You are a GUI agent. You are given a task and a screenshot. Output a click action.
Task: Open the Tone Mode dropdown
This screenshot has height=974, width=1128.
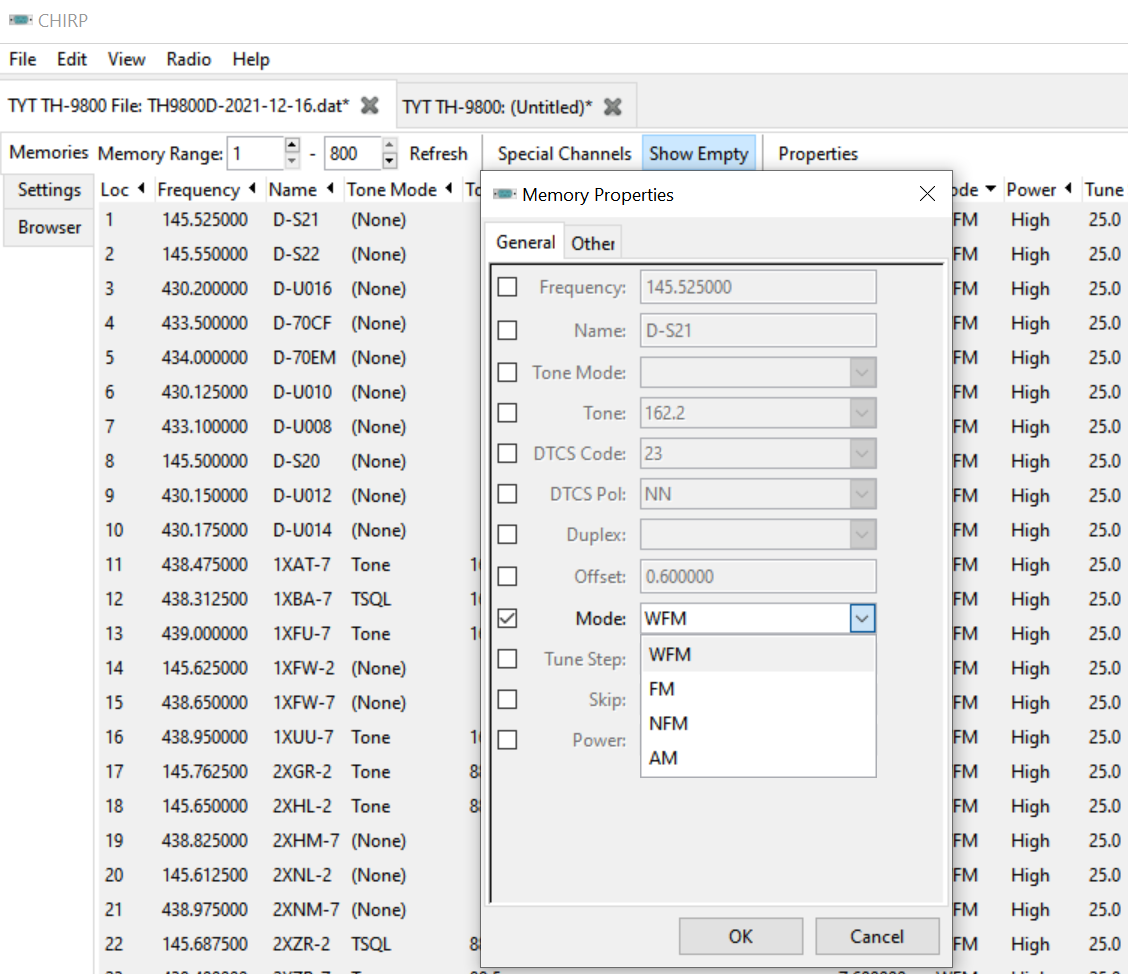pos(862,373)
